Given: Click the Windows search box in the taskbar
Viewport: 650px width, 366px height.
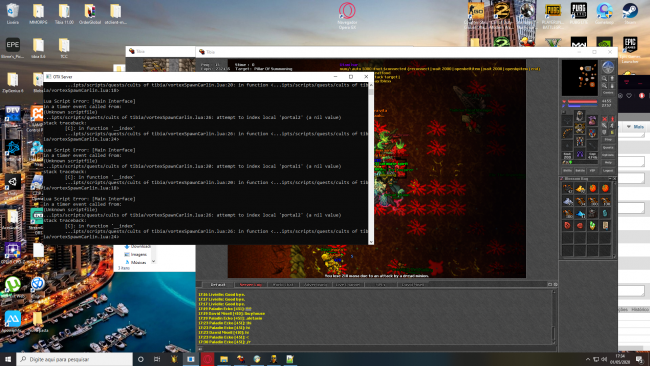Looking at the screenshot, I should [x=75, y=359].
